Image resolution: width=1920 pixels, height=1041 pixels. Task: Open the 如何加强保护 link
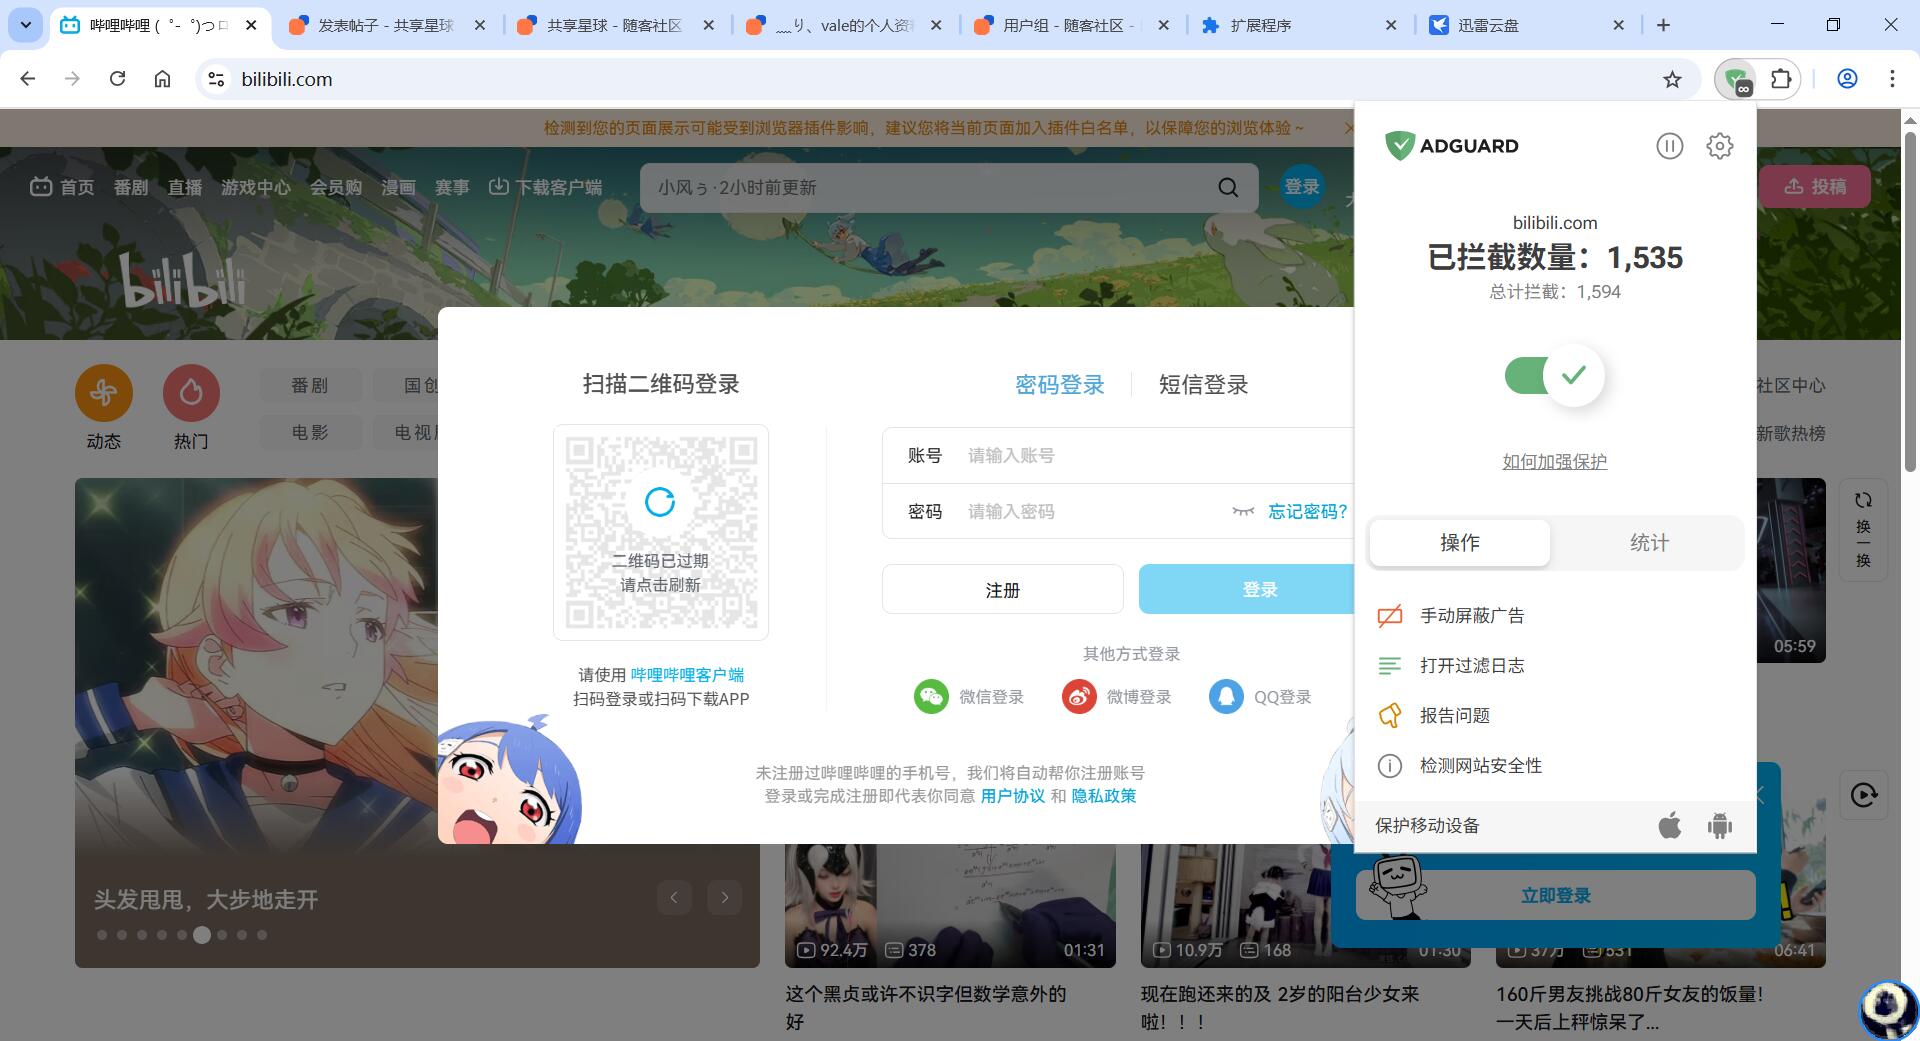click(1554, 461)
